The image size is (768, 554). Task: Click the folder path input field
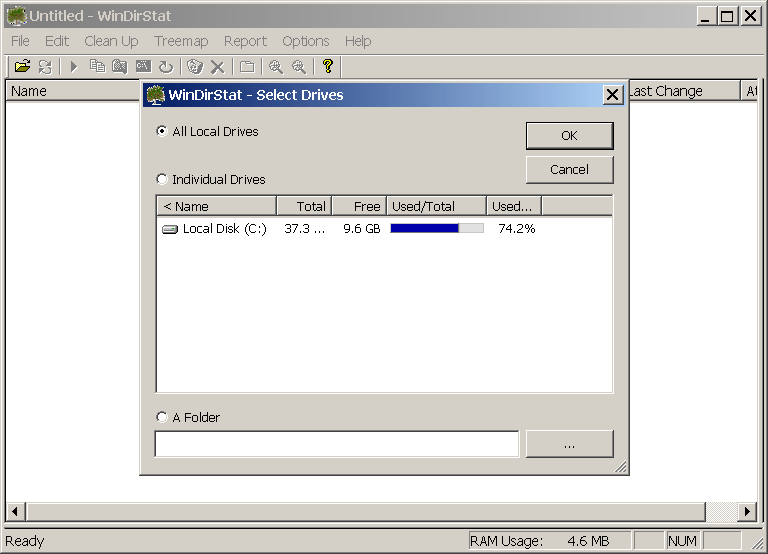click(337, 444)
